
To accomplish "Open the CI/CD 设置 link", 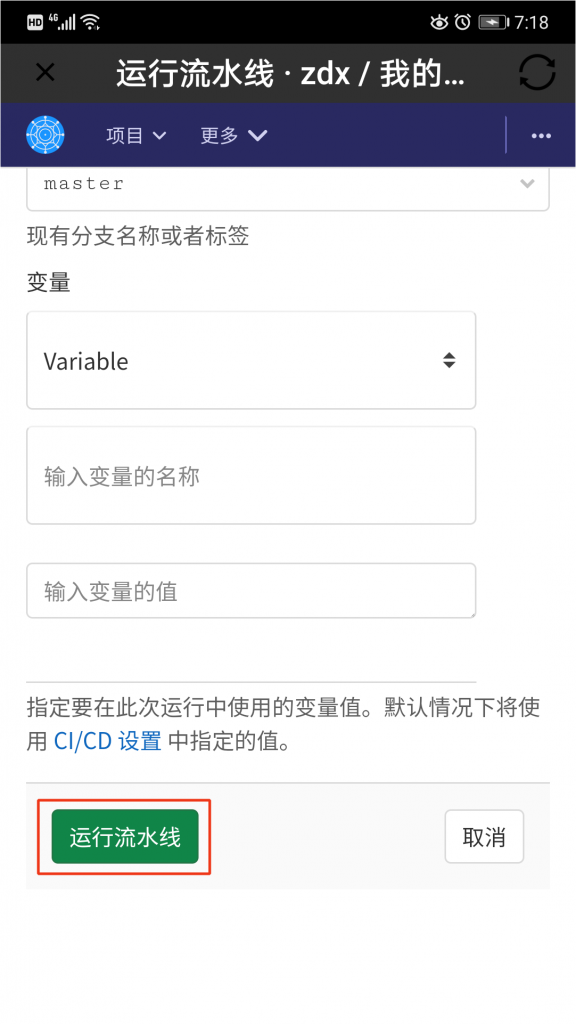I will [x=108, y=742].
